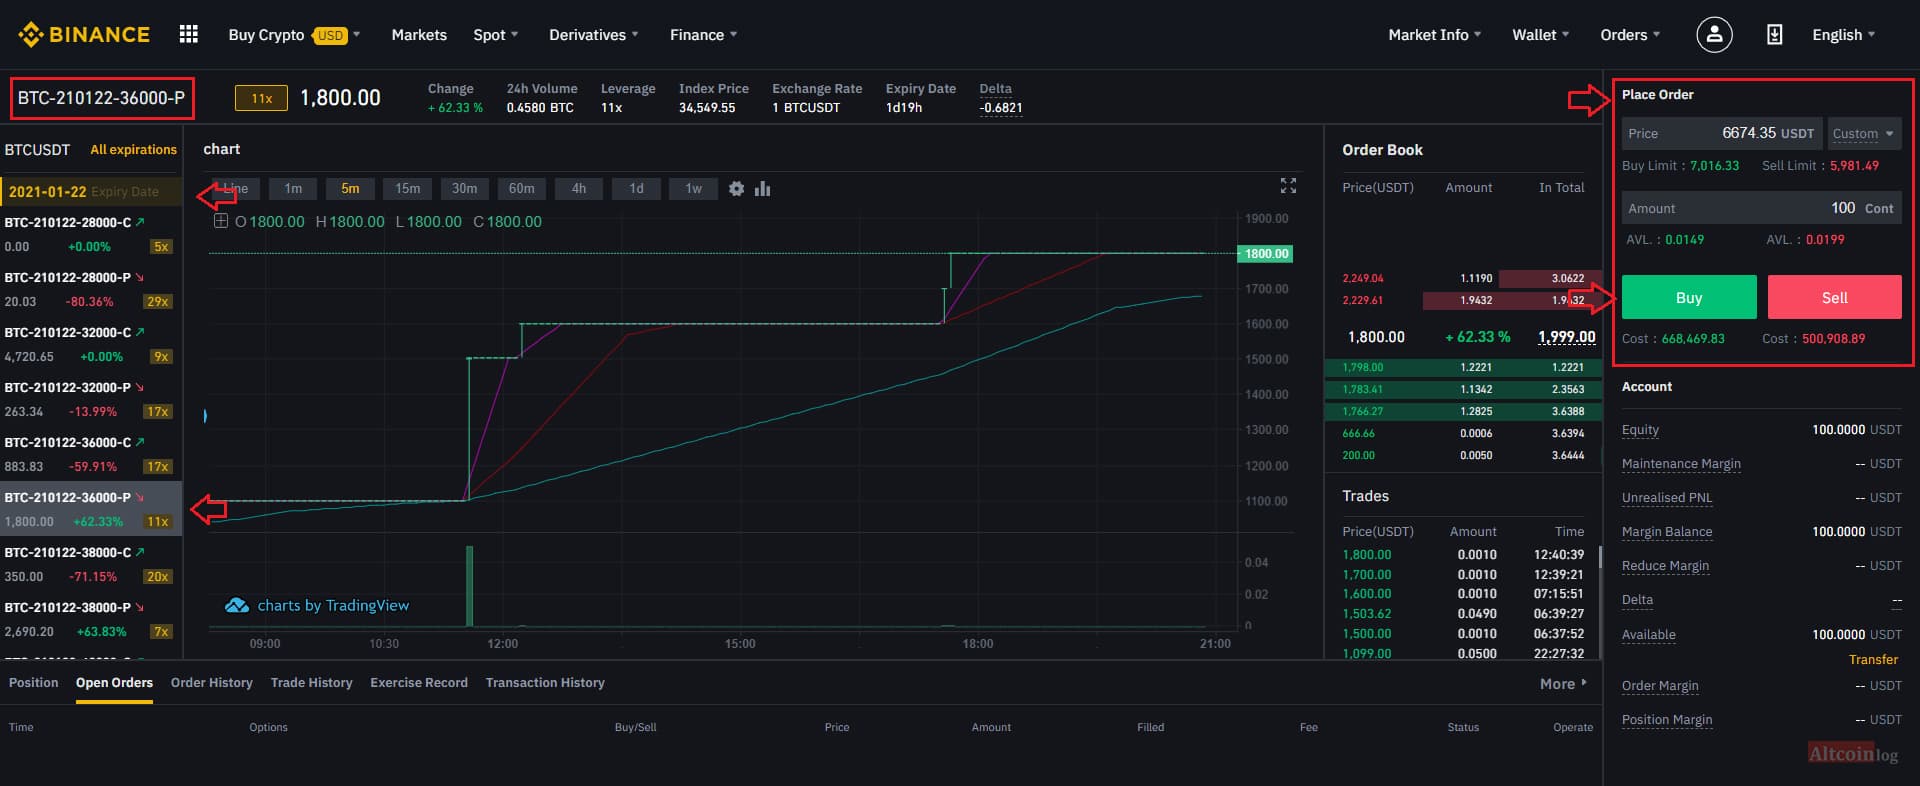This screenshot has width=1920, height=786.
Task: Switch to the Order History tab
Action: click(212, 683)
